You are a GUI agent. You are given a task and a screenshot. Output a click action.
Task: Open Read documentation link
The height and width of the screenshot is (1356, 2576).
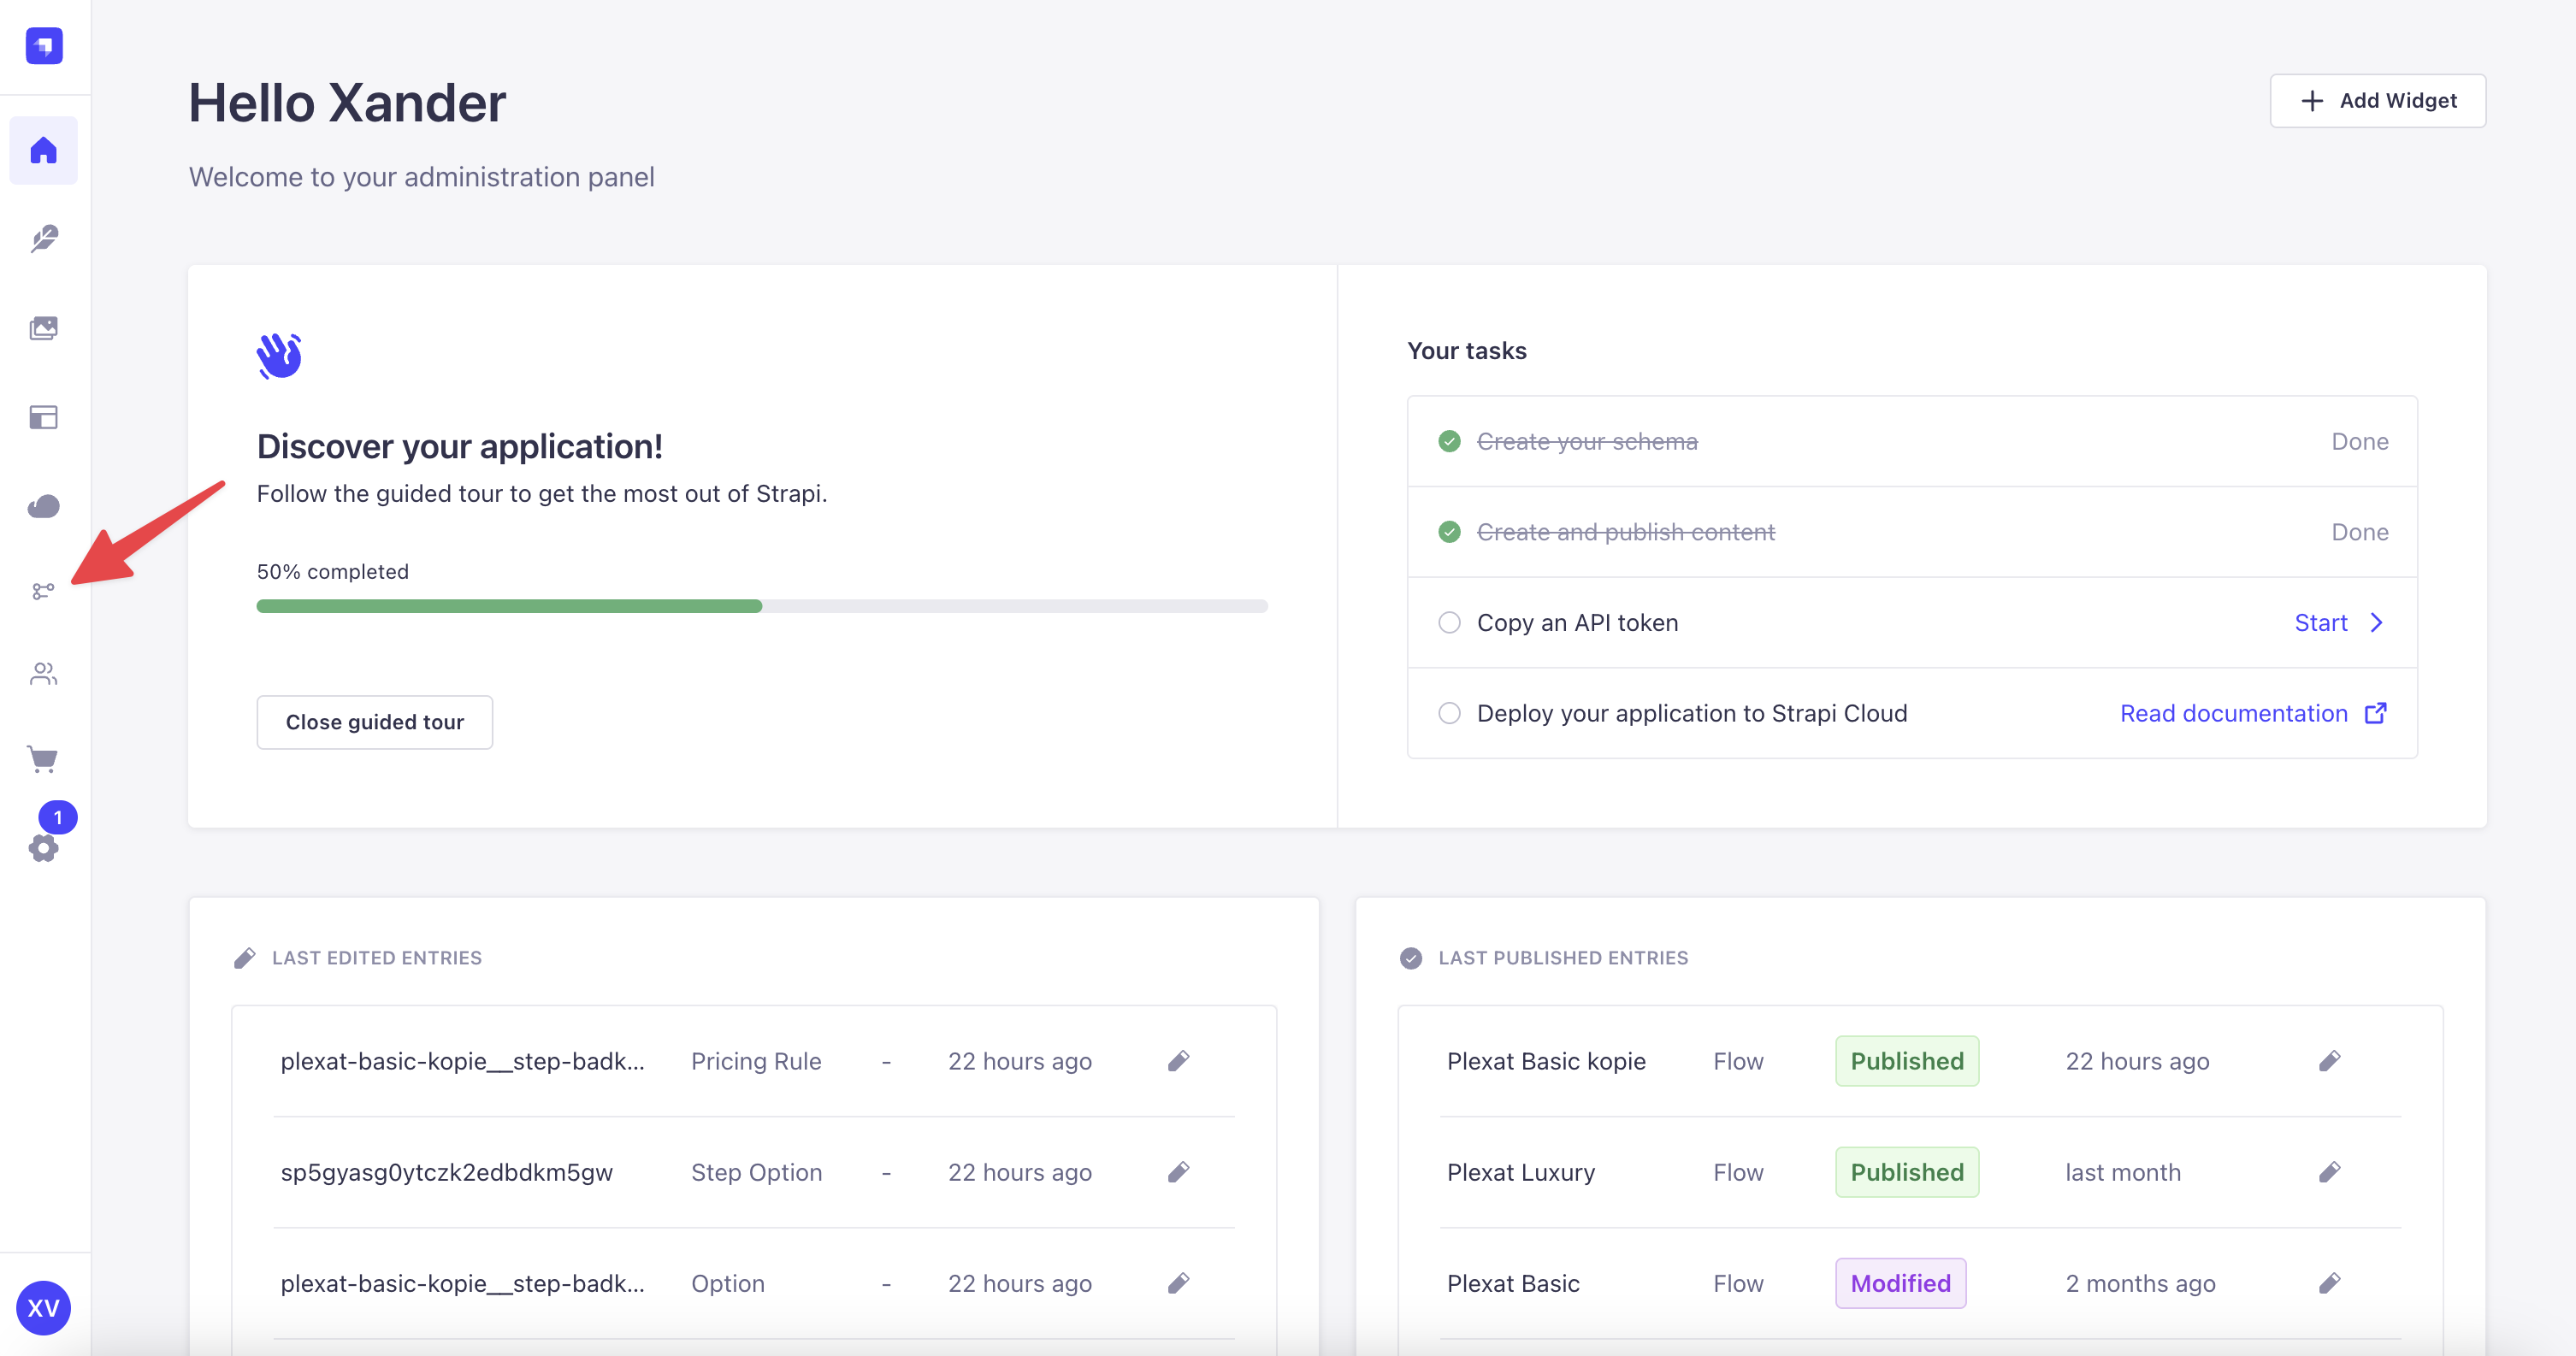[x=2254, y=713]
